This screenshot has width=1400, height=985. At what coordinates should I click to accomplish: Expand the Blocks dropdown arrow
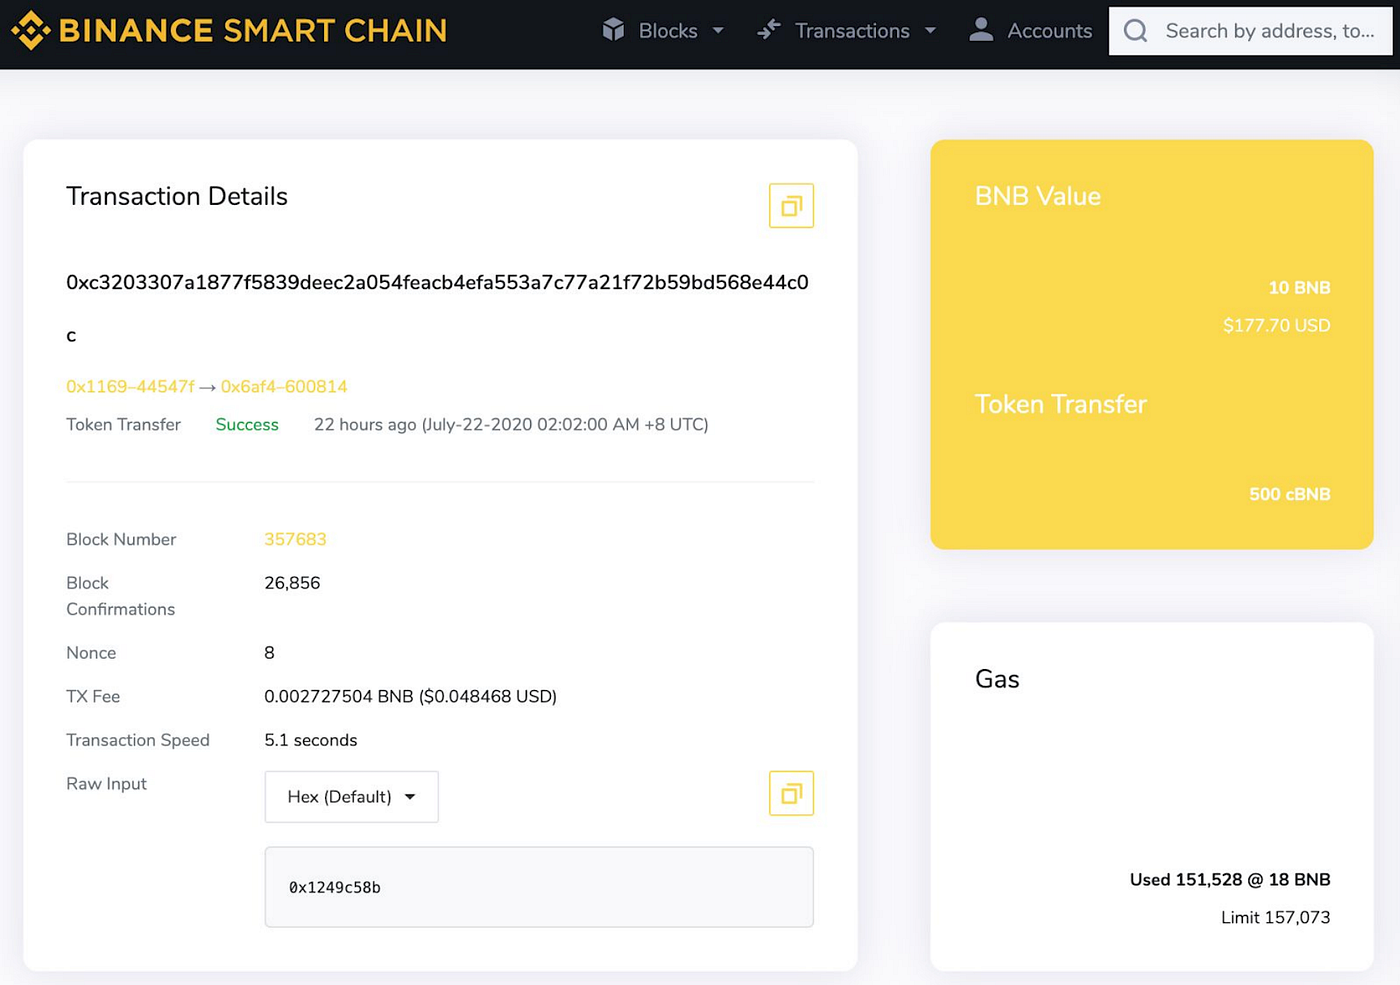tap(718, 31)
